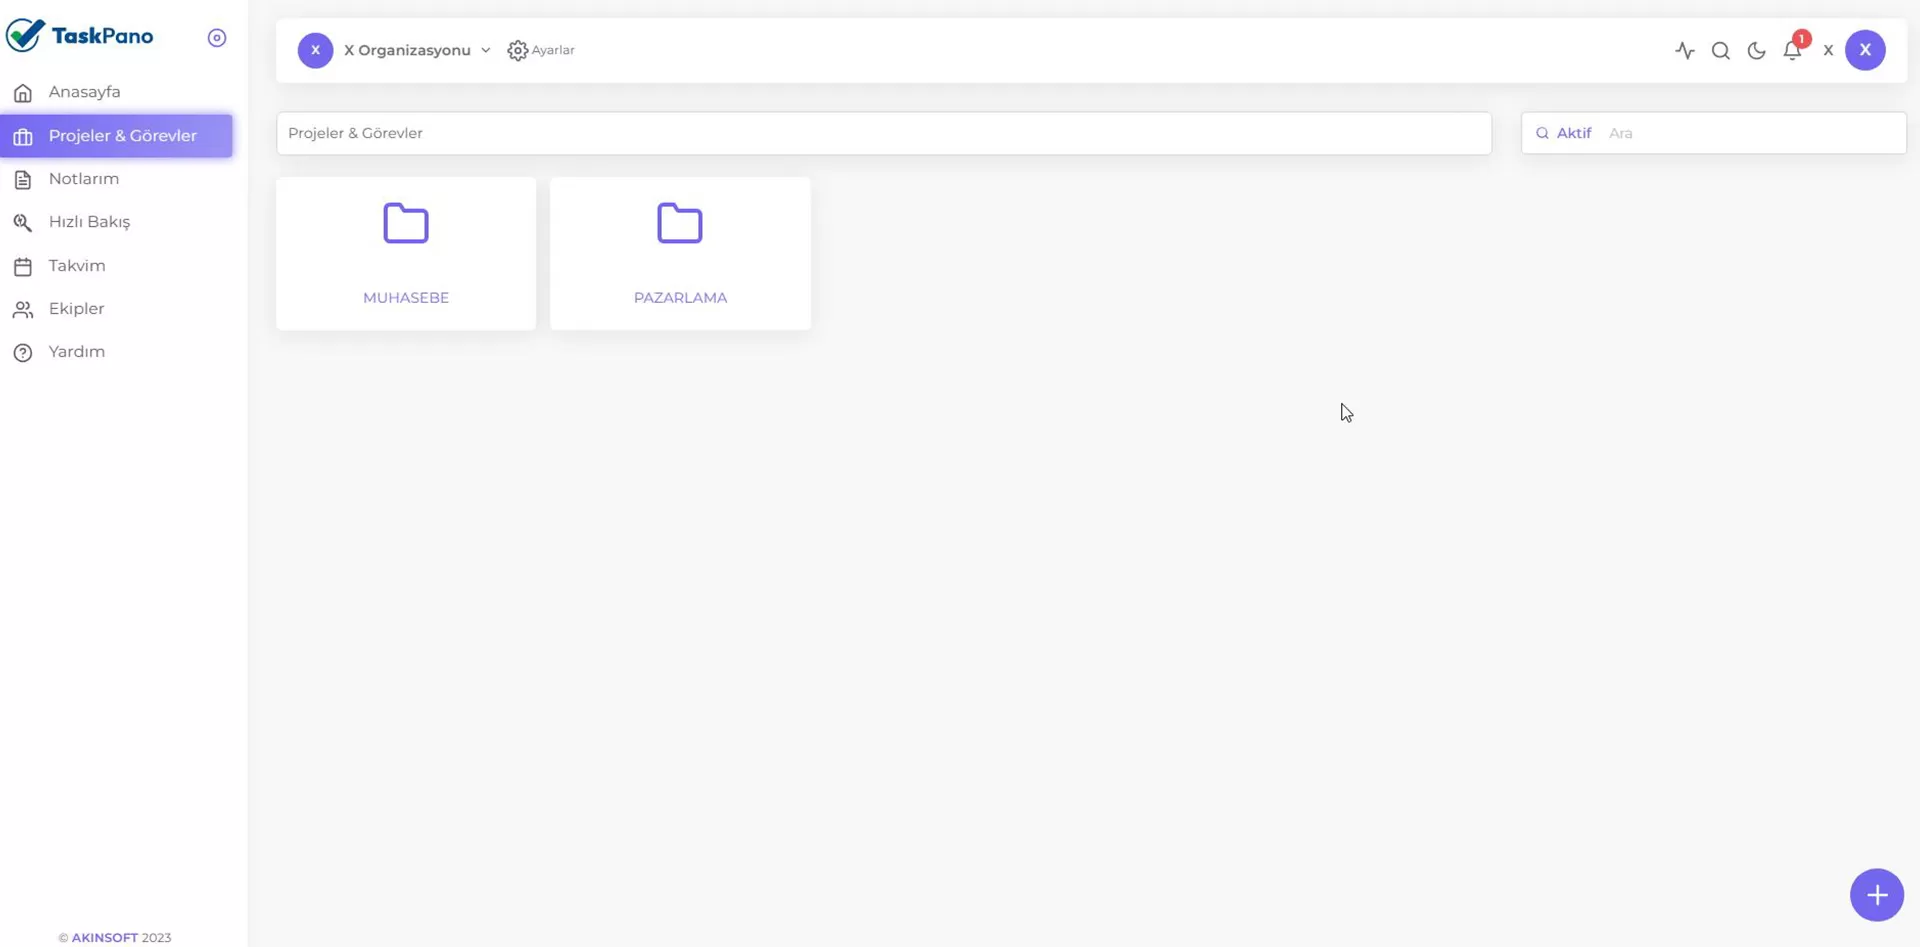Click the TaskPano logo
This screenshot has height=947, width=1920.
tap(80, 36)
